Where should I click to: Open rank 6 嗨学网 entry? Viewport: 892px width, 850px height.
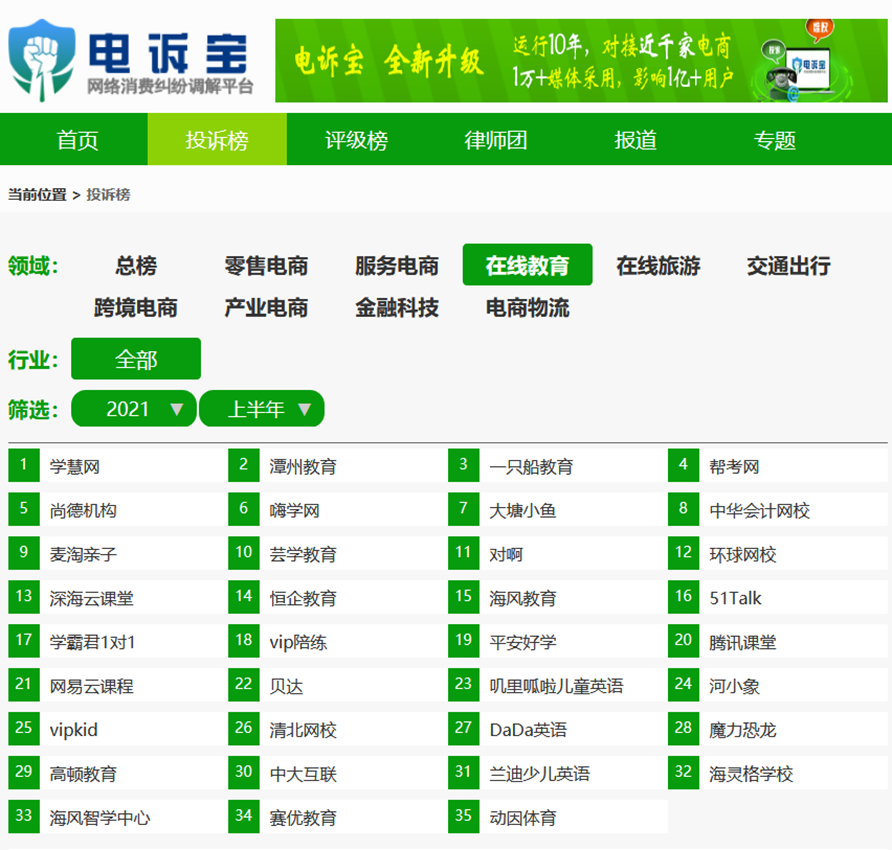pyautogui.click(x=338, y=509)
